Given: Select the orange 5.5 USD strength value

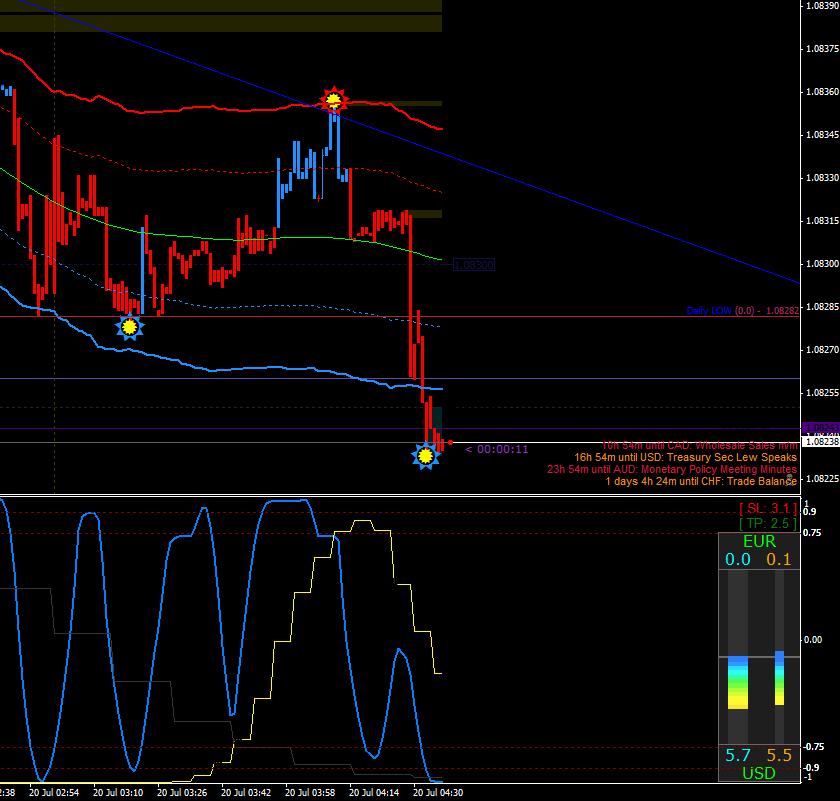Looking at the screenshot, I should 779,755.
